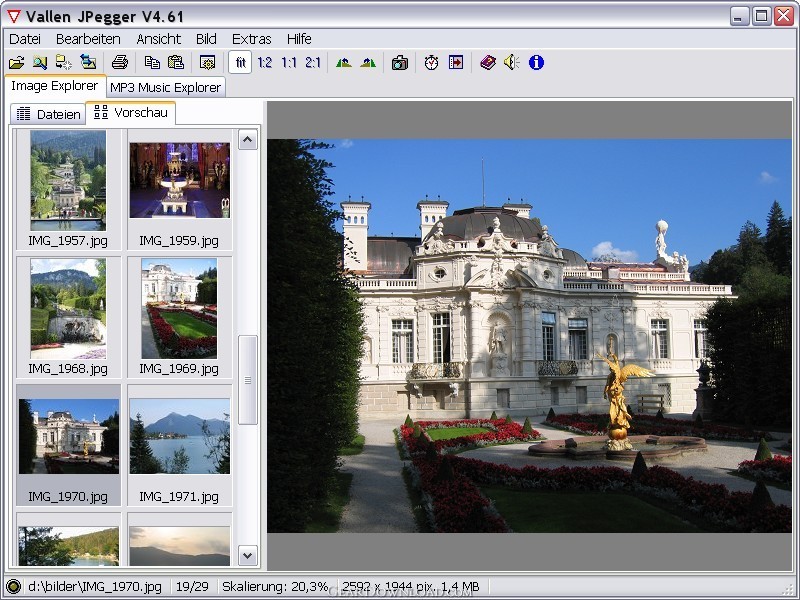Open a file with the folder icon
The image size is (800, 600).
tap(16, 63)
